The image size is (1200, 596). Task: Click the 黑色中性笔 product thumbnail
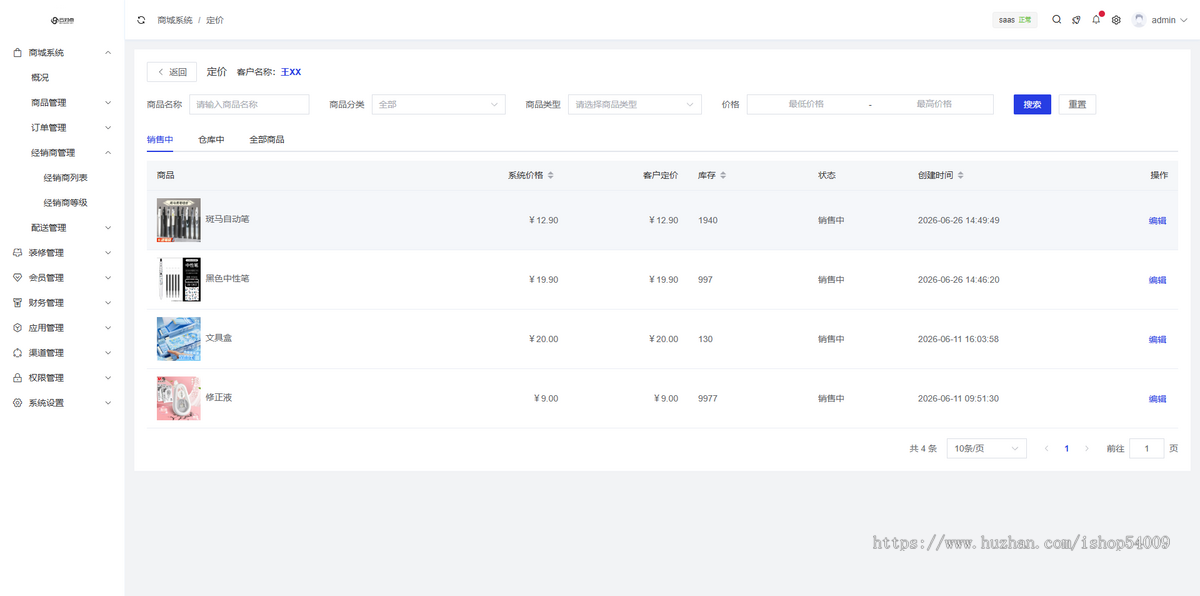179,279
